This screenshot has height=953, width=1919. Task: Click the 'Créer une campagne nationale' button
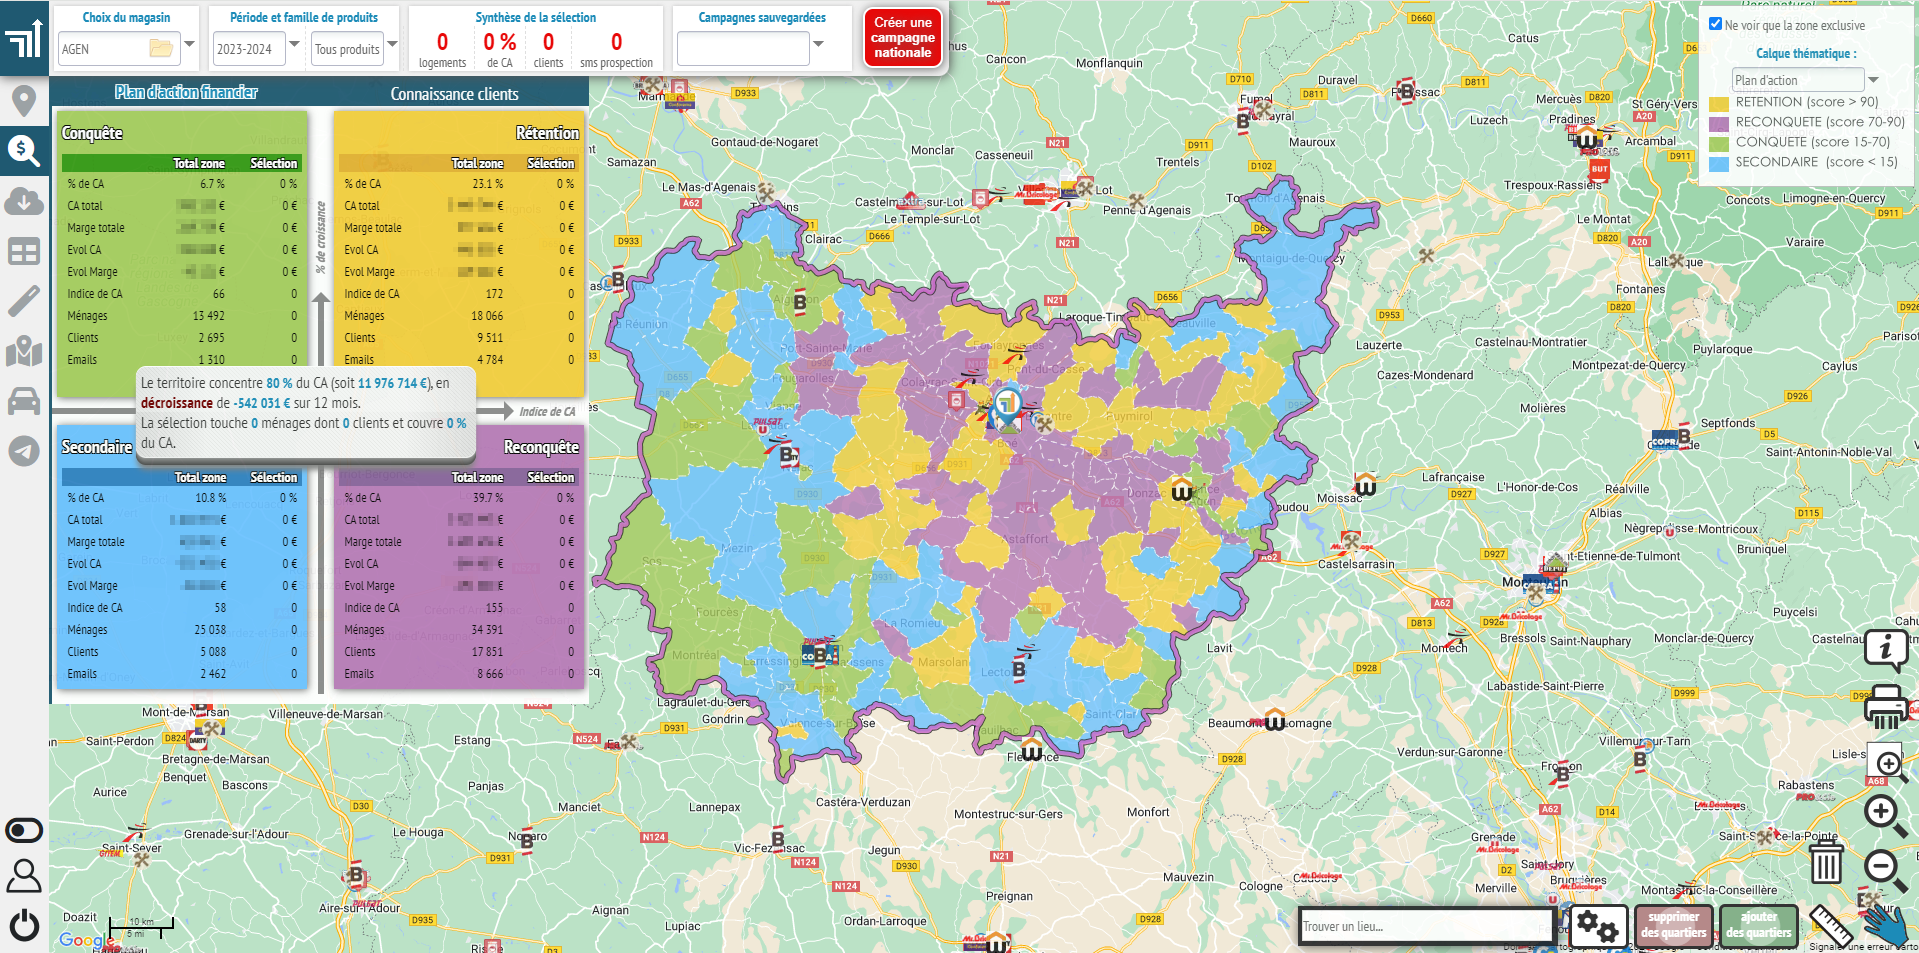901,37
